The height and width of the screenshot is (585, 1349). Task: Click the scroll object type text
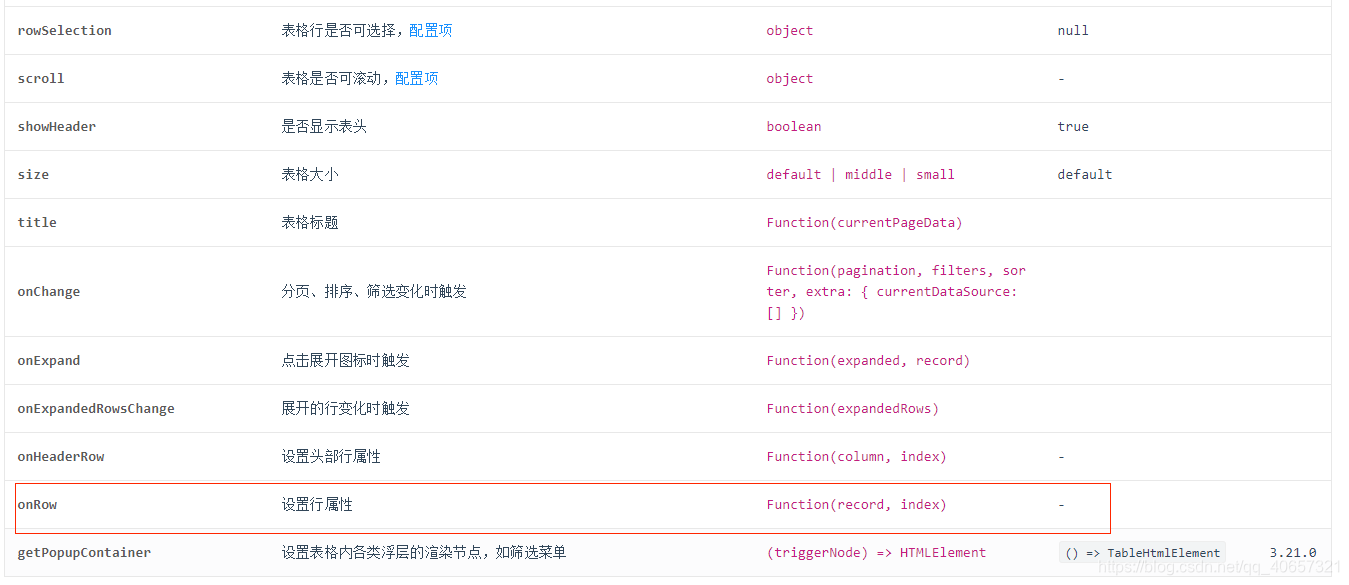[789, 78]
